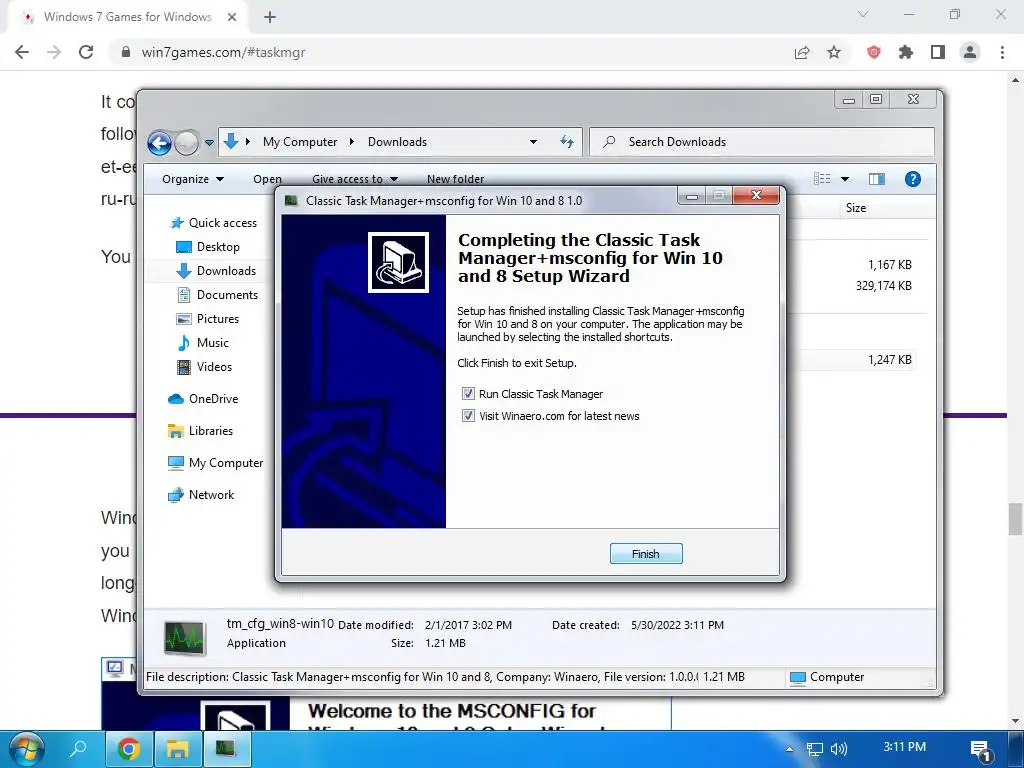Open the Chrome profile avatar
The width and height of the screenshot is (1024, 768).
pyautogui.click(x=970, y=52)
